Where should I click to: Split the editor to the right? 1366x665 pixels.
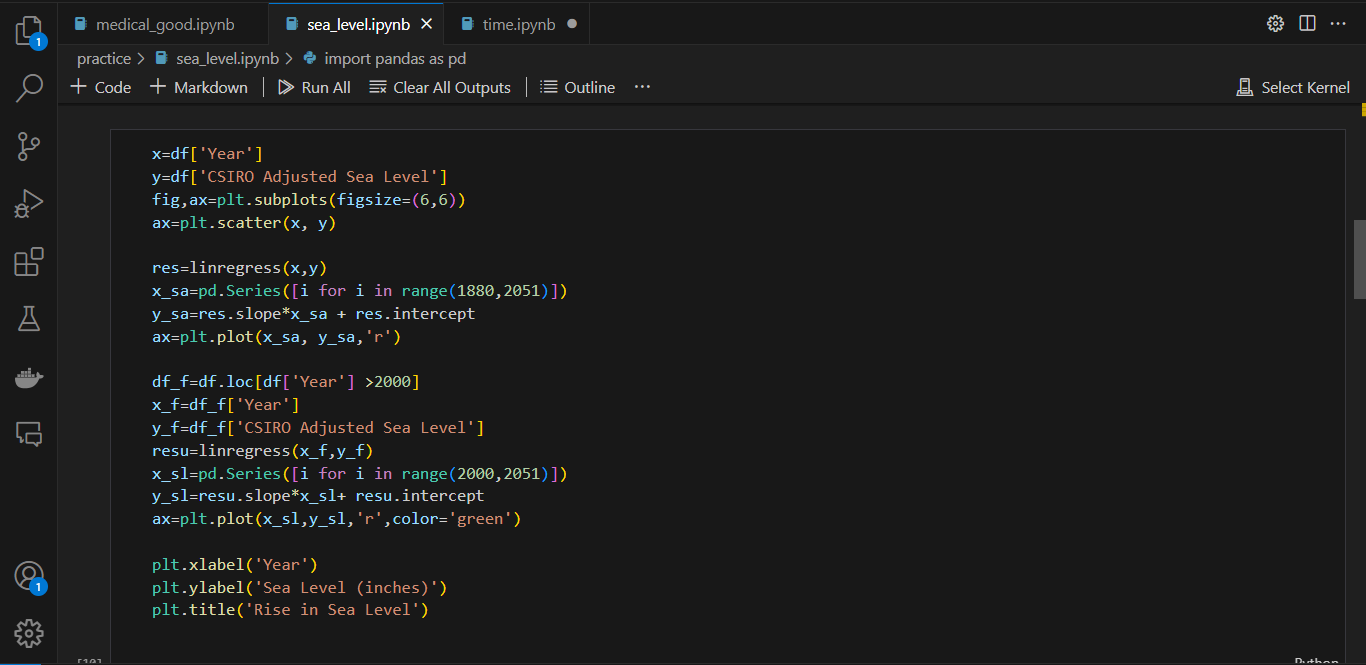(1307, 24)
